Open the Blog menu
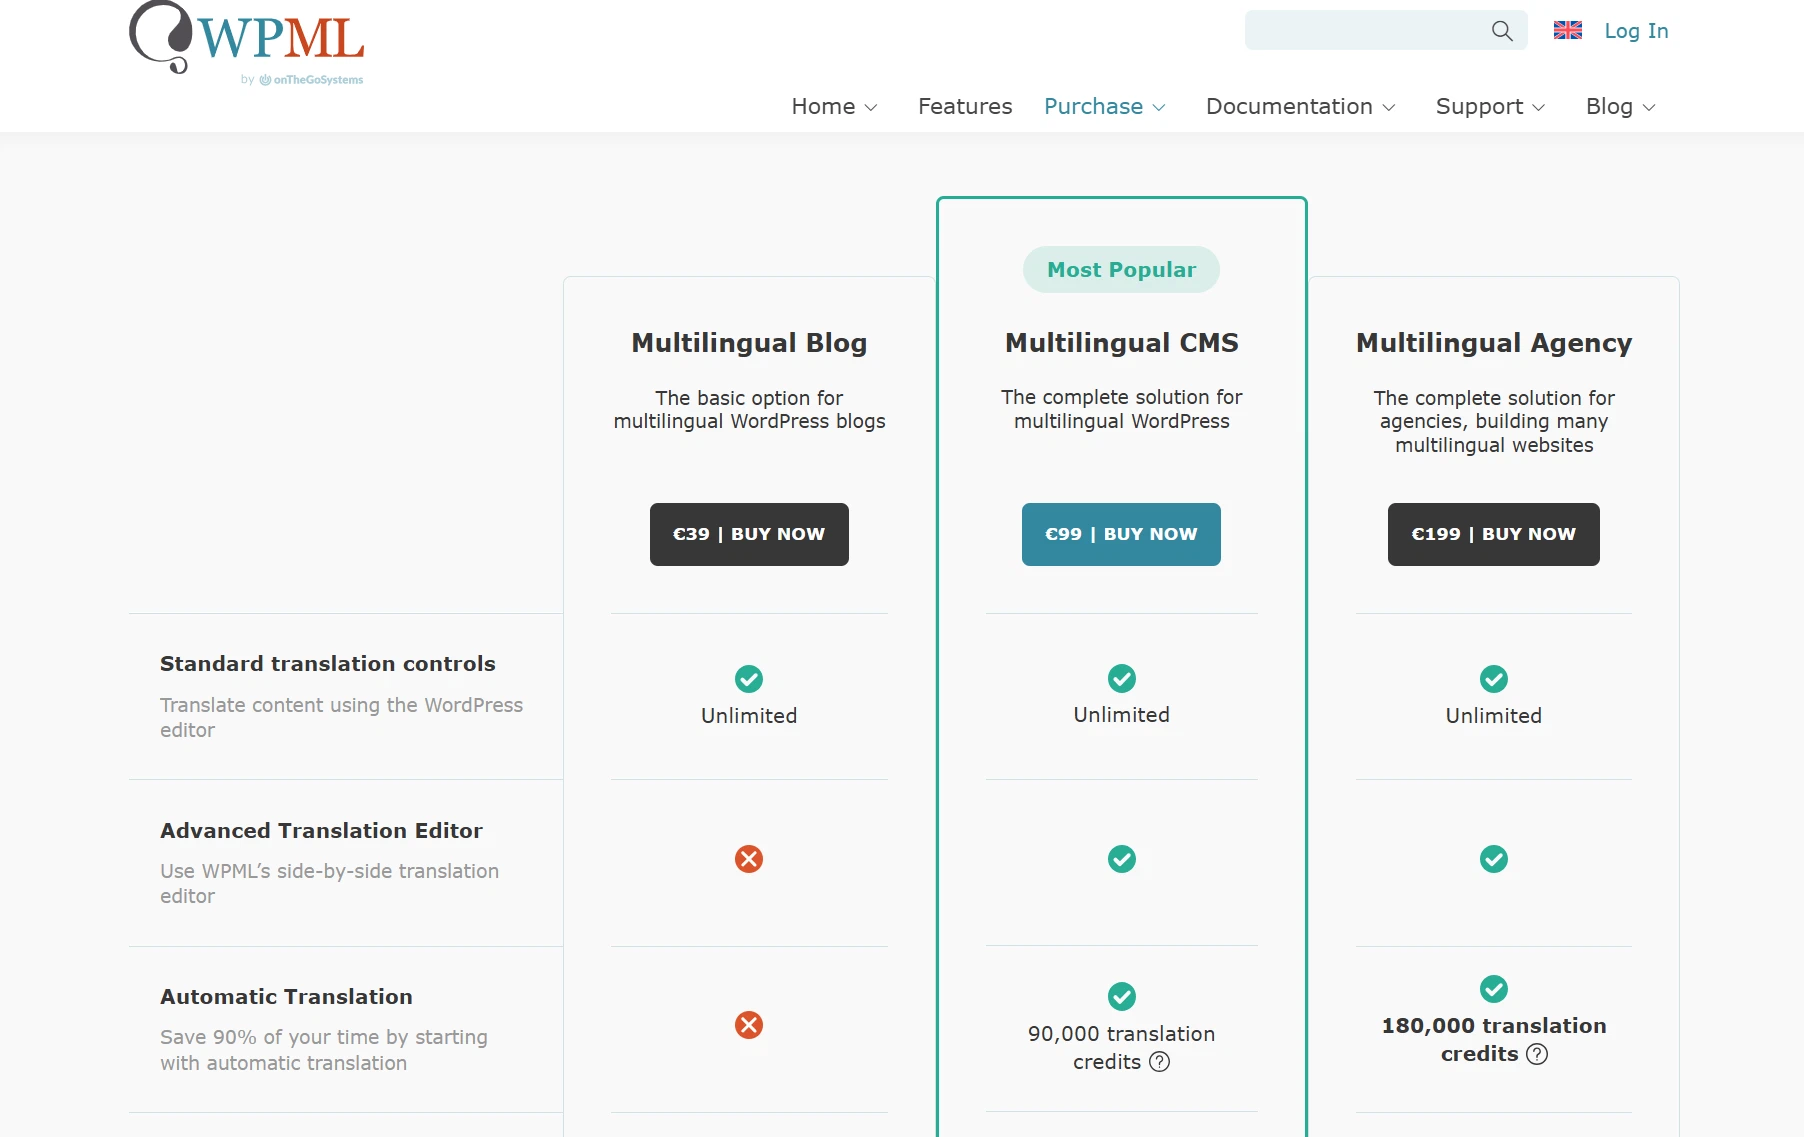1804x1137 pixels. [x=1620, y=106]
